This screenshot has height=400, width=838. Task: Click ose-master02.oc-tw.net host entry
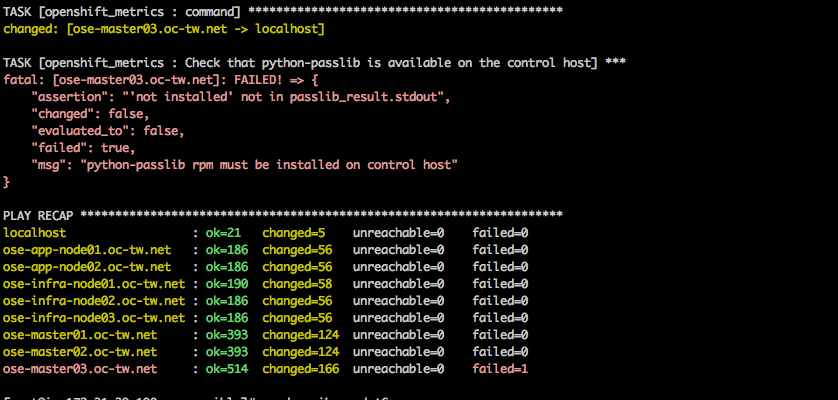click(x=80, y=352)
